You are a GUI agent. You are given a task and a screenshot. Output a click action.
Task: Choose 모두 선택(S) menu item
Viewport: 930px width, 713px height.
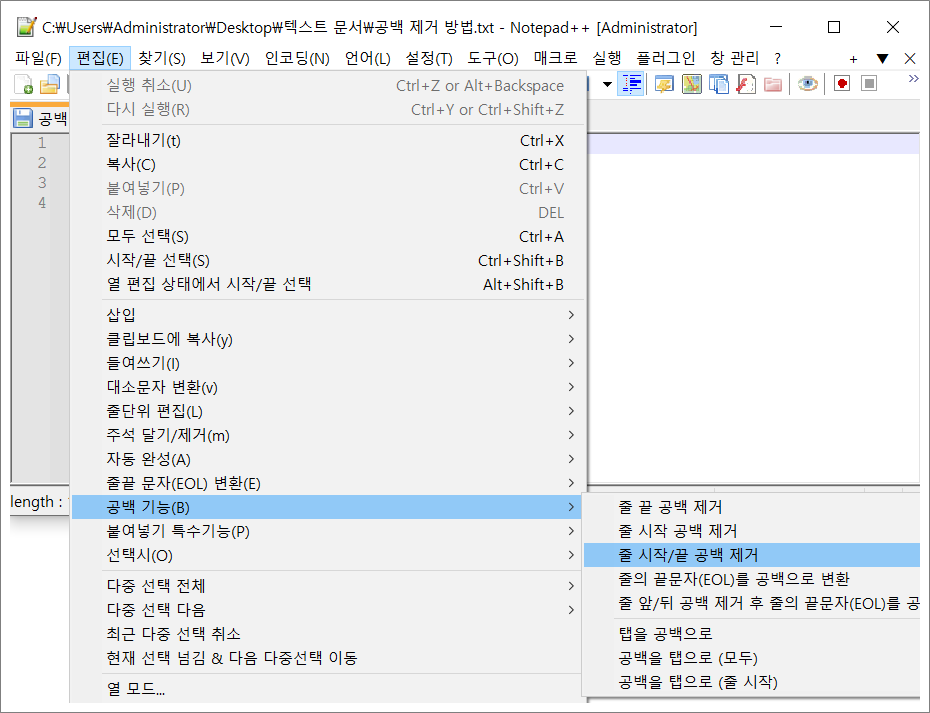[x=328, y=237]
